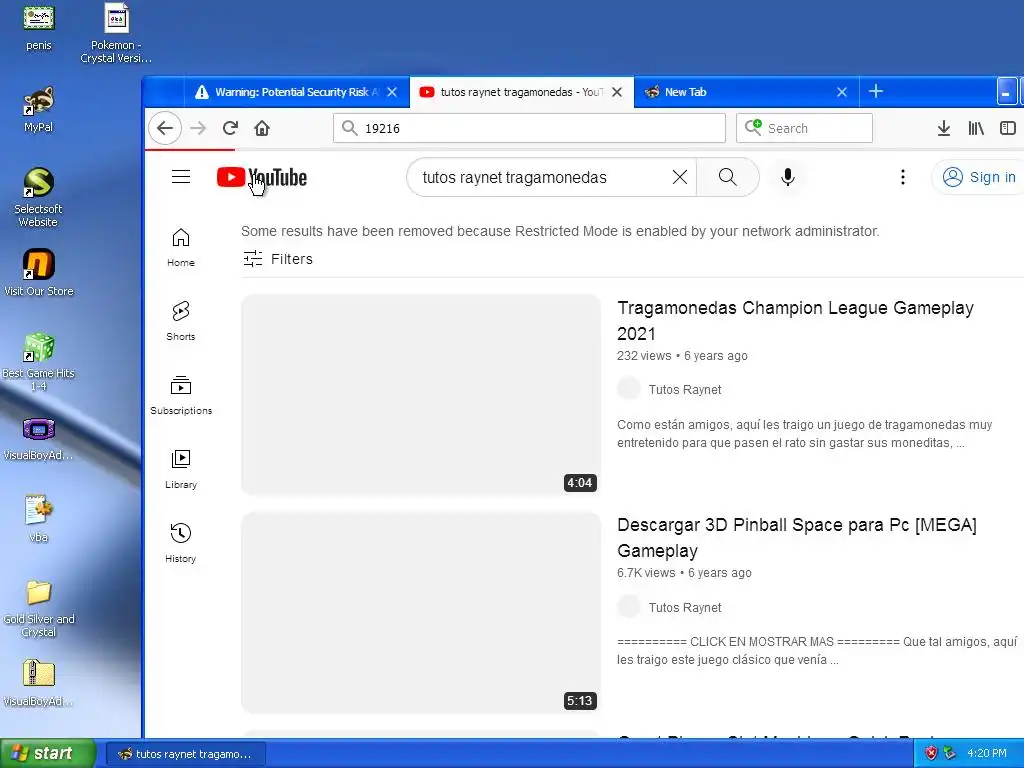
Task: Open the browser Library icon in toolbar
Action: pos(976,128)
